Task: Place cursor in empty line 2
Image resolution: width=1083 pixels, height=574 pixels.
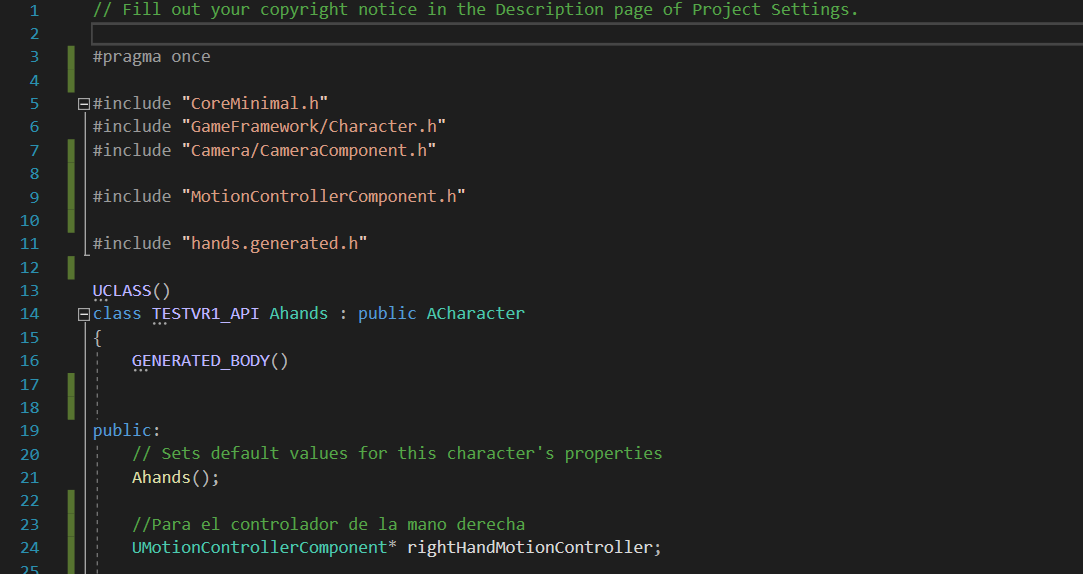Action: tap(587, 33)
